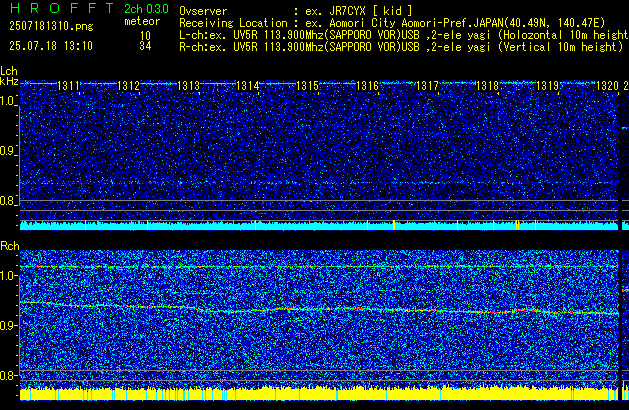Click the yellow Rch signal level bar
The width and height of the screenshot is (629, 410).
click(x=319, y=394)
